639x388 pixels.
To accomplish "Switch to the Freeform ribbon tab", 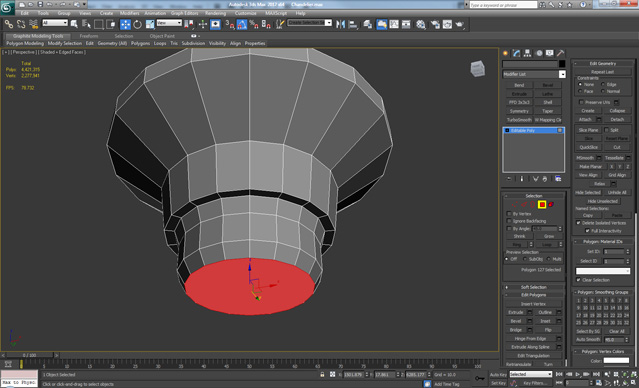I will pyautogui.click(x=88, y=36).
